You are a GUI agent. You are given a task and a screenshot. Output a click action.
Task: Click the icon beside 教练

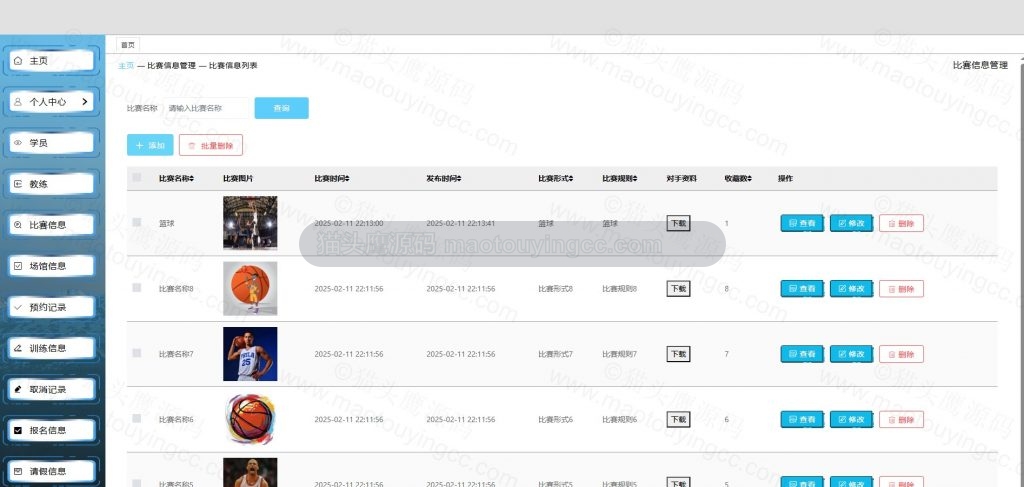pos(18,184)
